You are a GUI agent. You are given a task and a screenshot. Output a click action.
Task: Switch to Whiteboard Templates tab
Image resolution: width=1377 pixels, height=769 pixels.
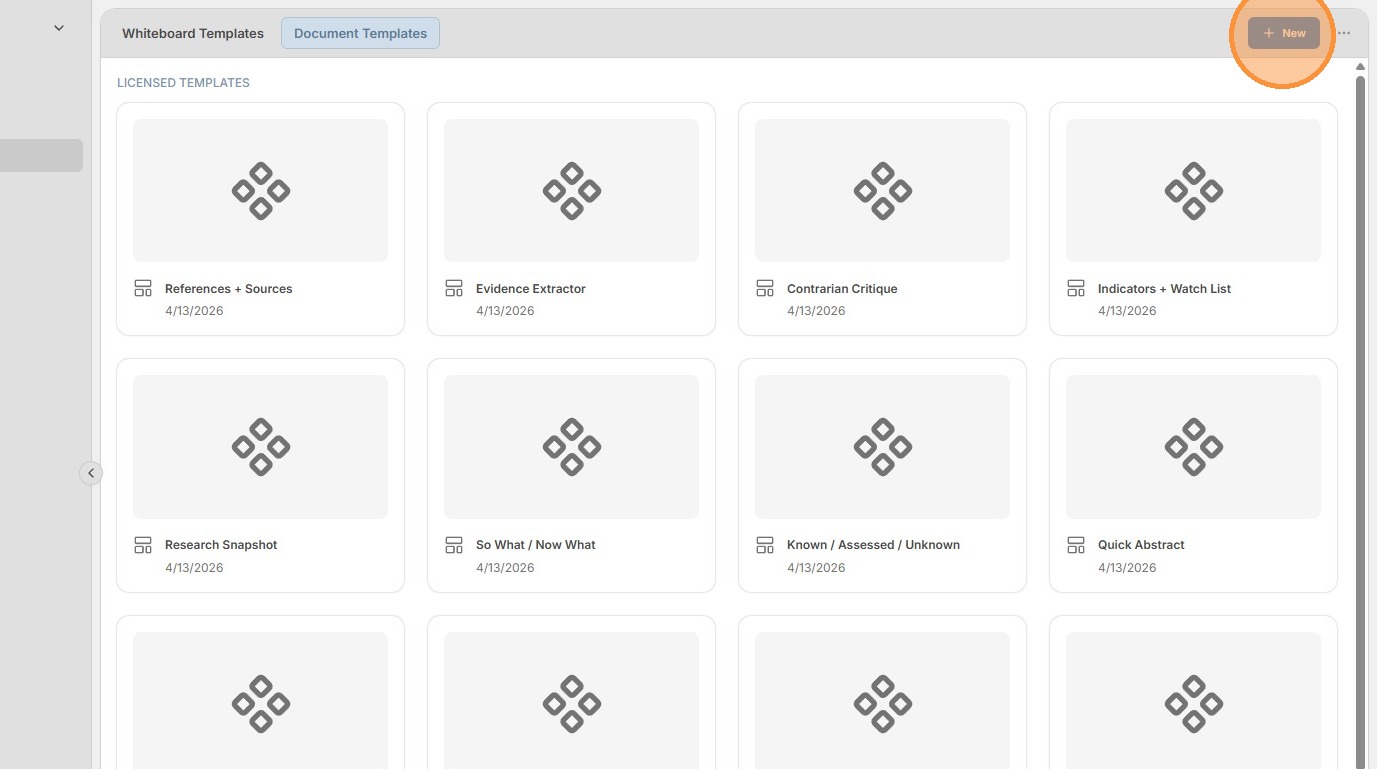pos(193,33)
